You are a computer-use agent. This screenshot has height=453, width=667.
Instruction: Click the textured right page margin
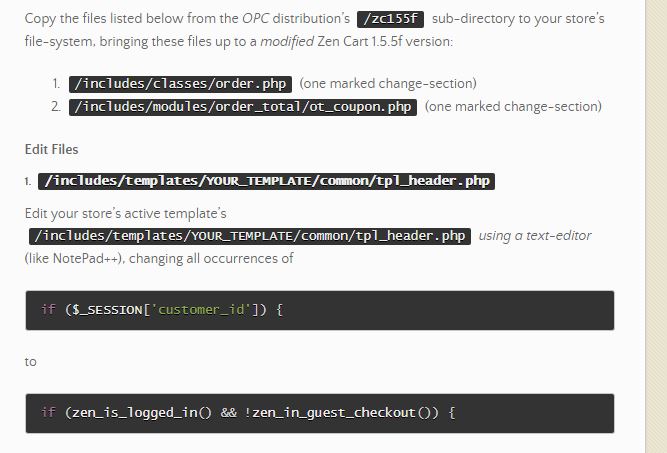656,226
